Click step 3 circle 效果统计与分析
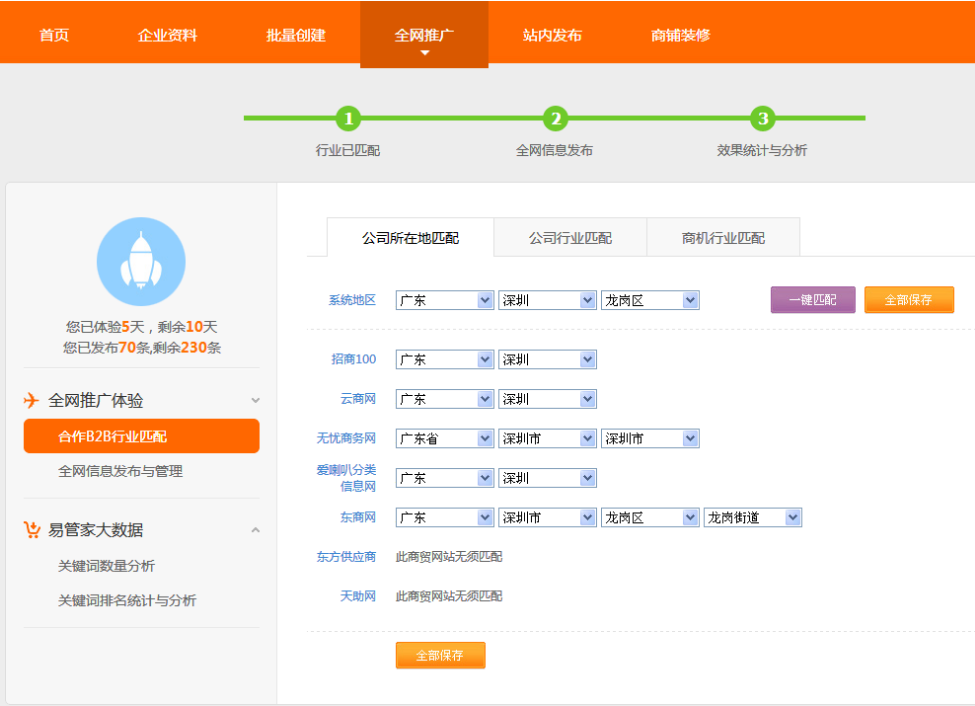The width and height of the screenshot is (975, 706). point(763,119)
